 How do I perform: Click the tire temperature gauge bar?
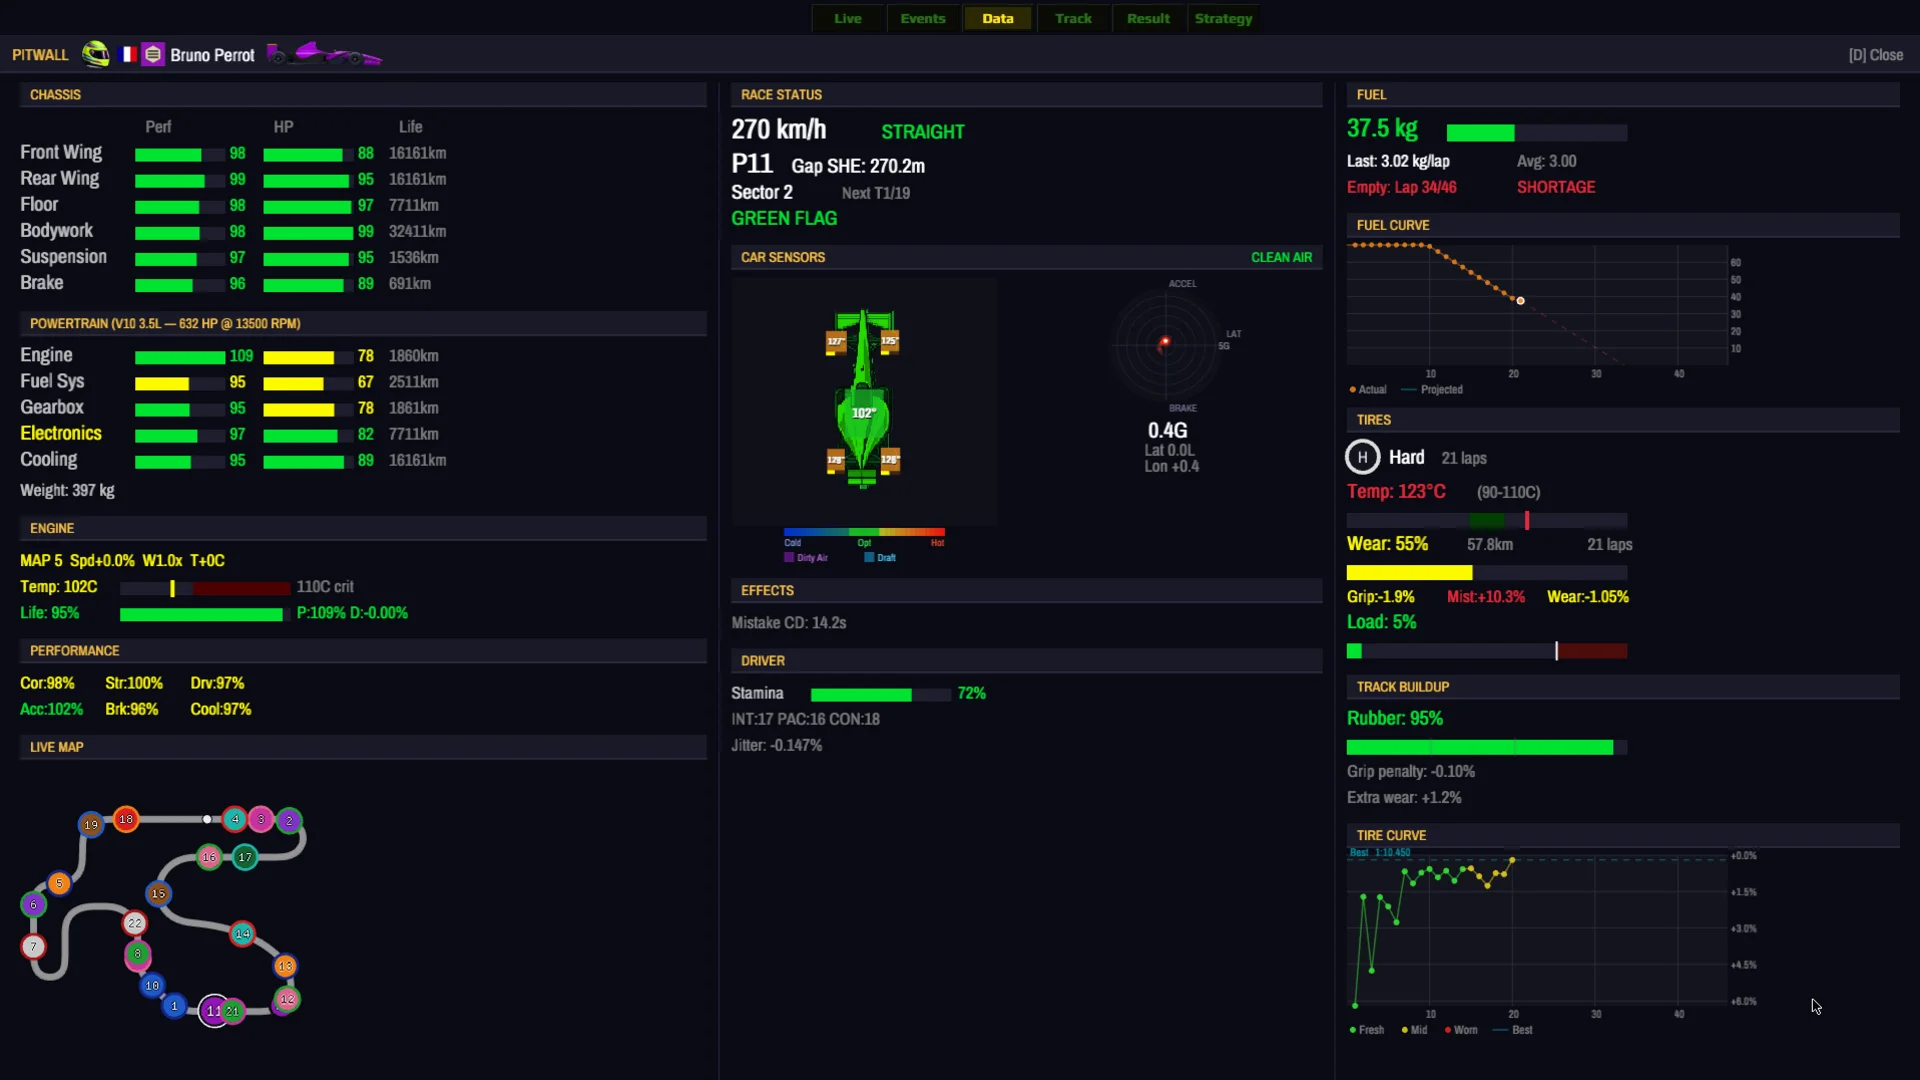tap(1486, 520)
